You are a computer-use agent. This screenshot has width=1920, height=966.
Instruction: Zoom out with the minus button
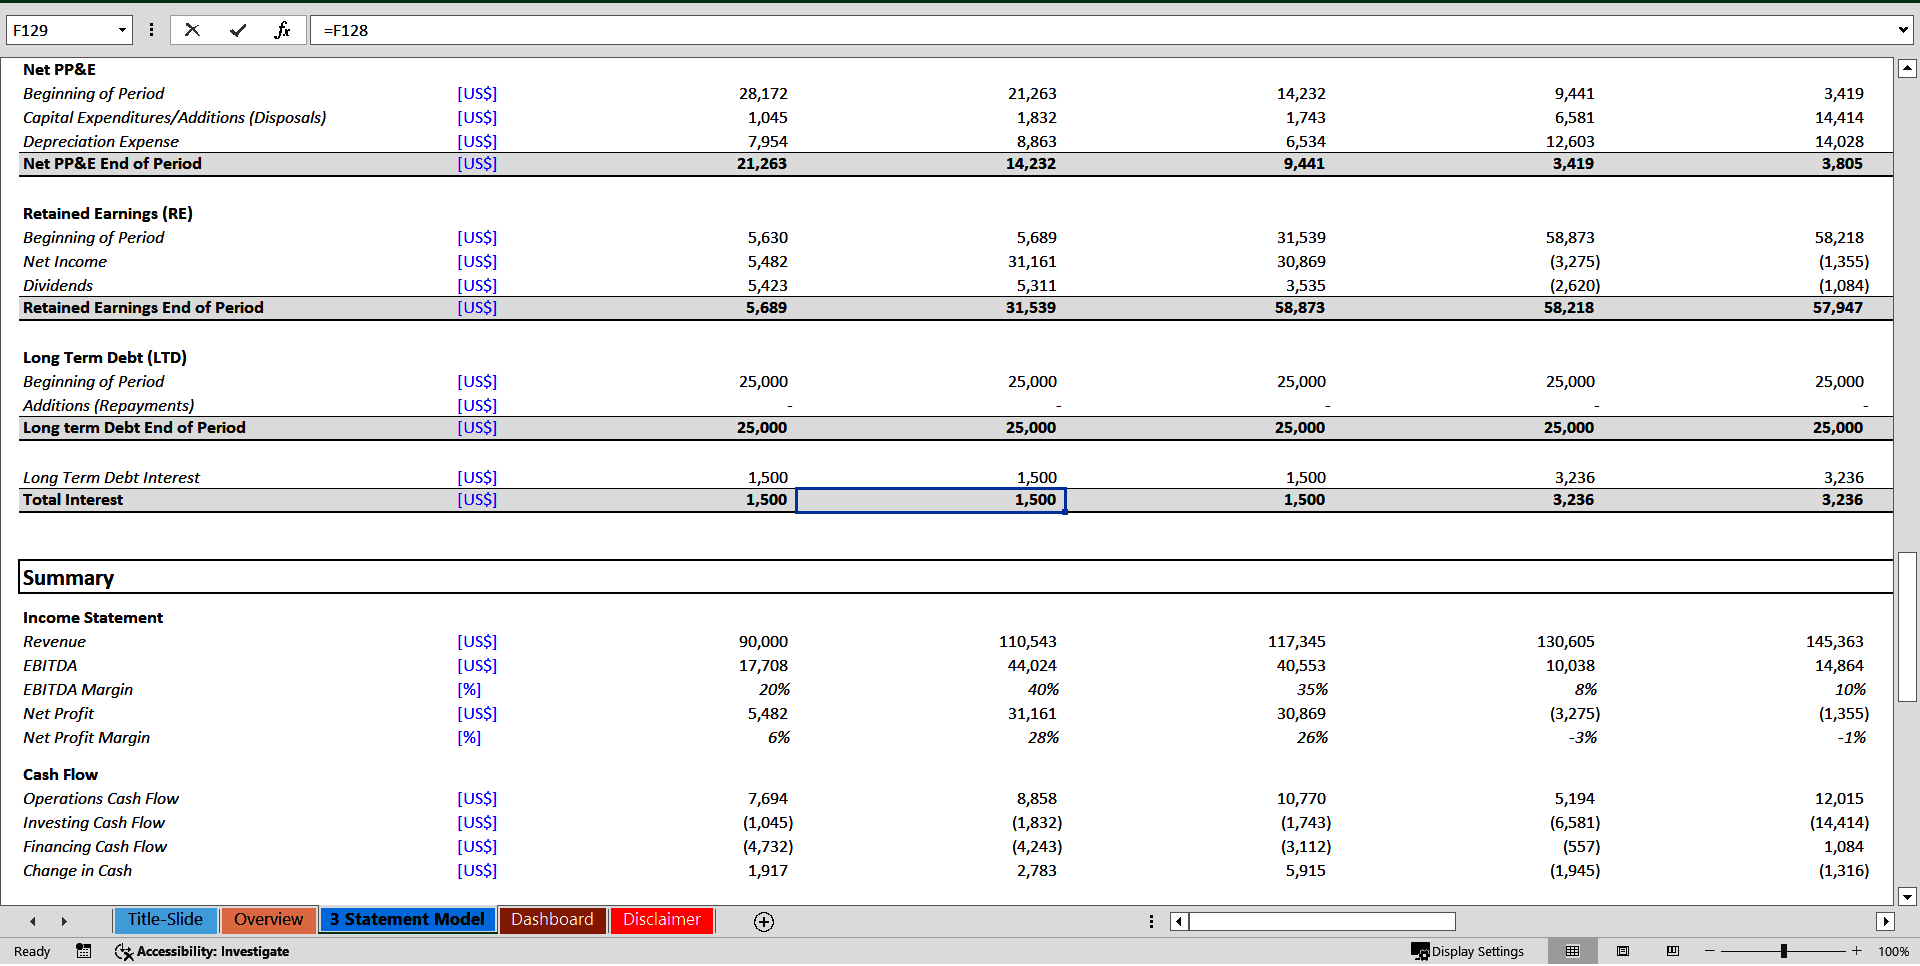(1710, 951)
